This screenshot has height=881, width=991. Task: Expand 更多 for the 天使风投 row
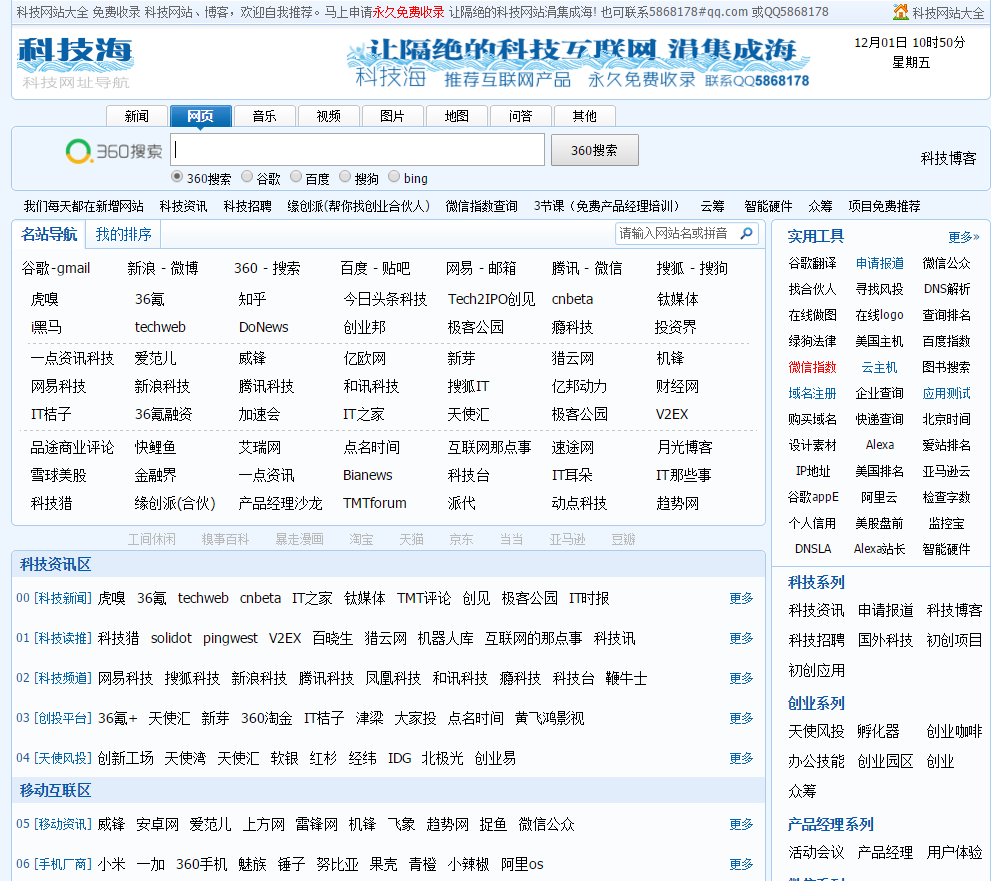coord(741,758)
